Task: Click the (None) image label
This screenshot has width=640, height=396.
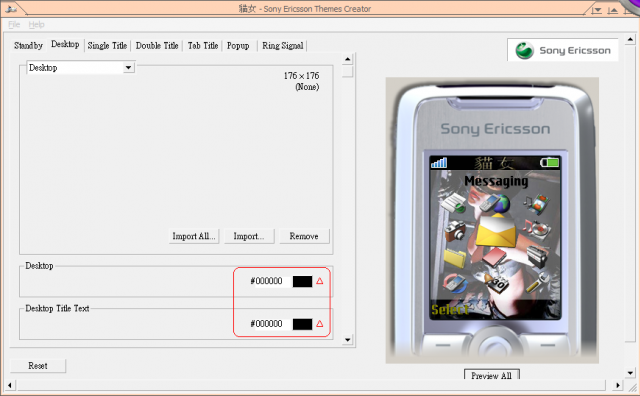Action: coord(307,87)
